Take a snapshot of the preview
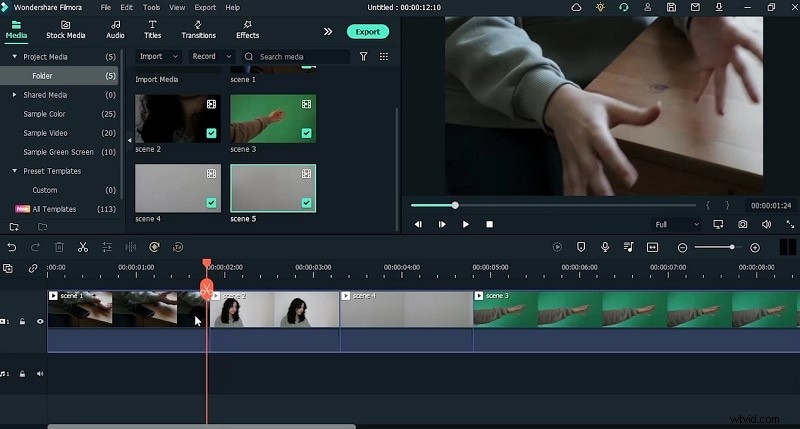 [x=742, y=224]
